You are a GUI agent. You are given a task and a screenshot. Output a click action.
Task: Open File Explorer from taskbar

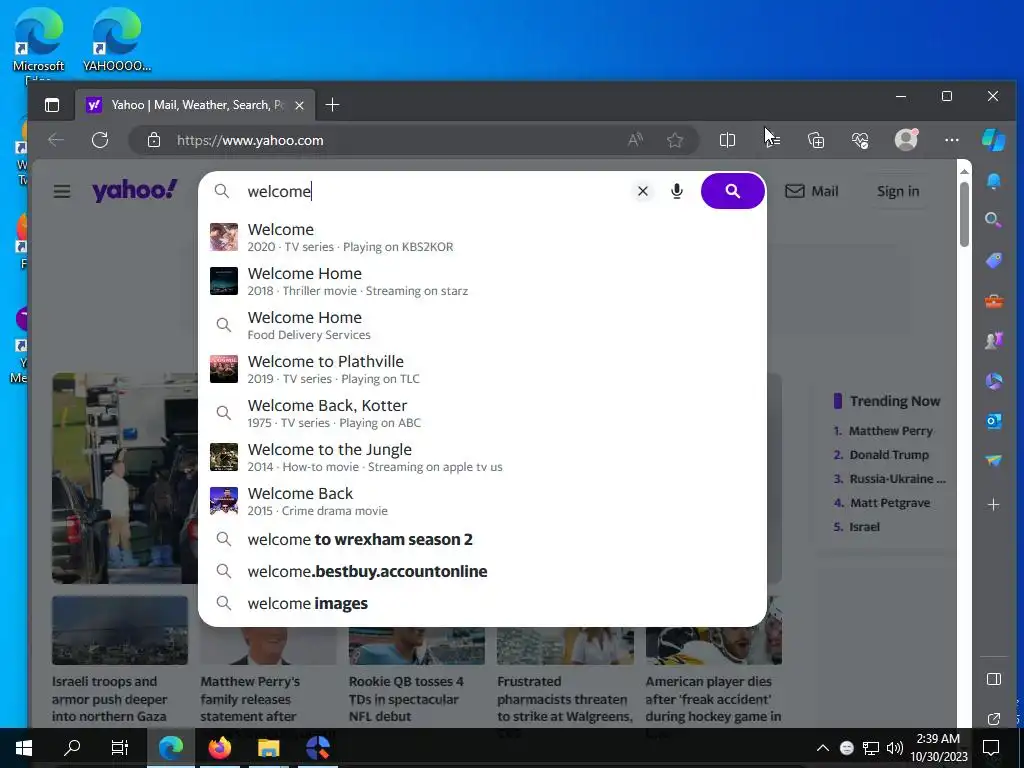tap(268, 748)
